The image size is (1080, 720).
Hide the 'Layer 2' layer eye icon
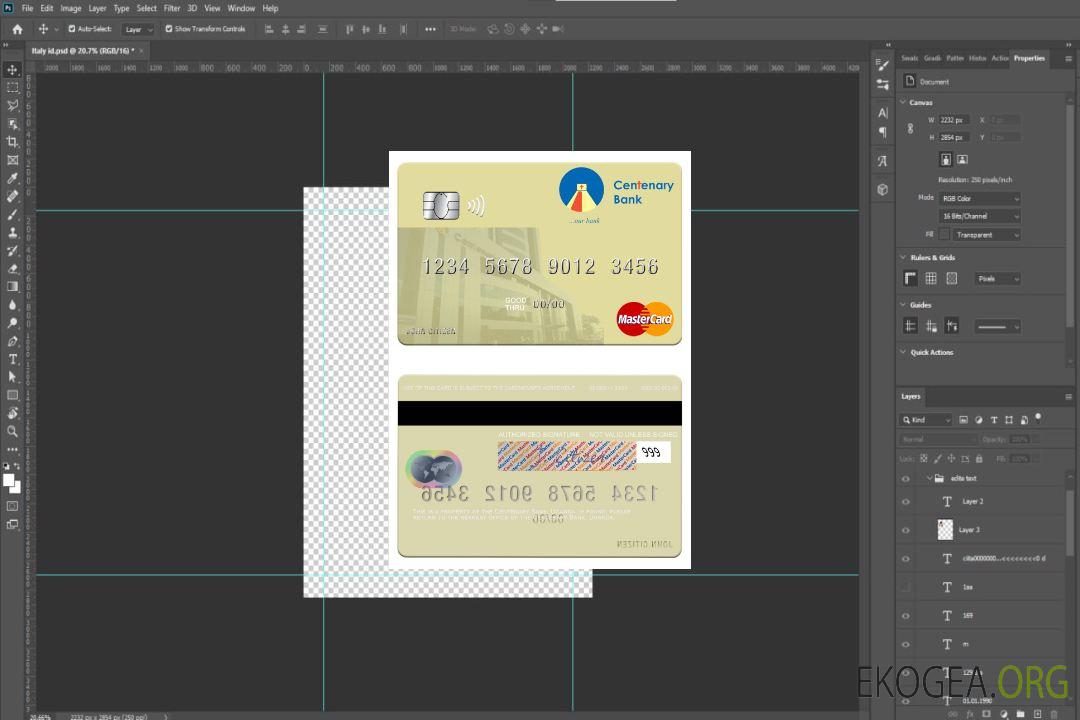point(906,502)
